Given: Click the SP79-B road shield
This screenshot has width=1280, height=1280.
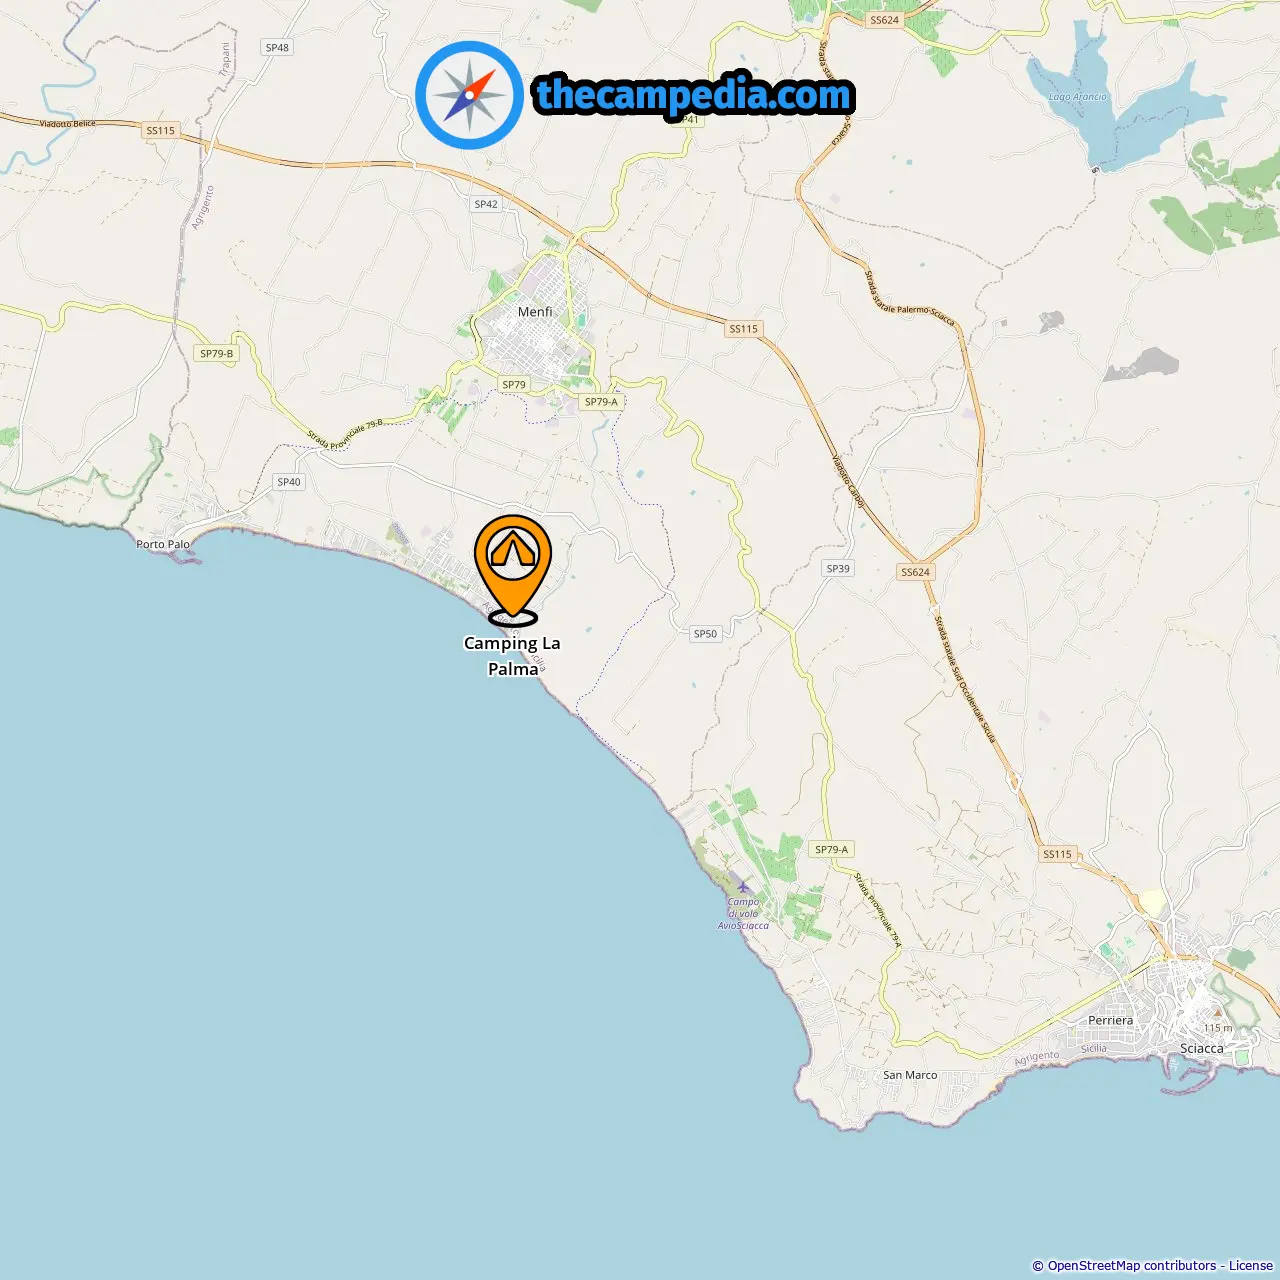Looking at the screenshot, I should click(x=216, y=353).
